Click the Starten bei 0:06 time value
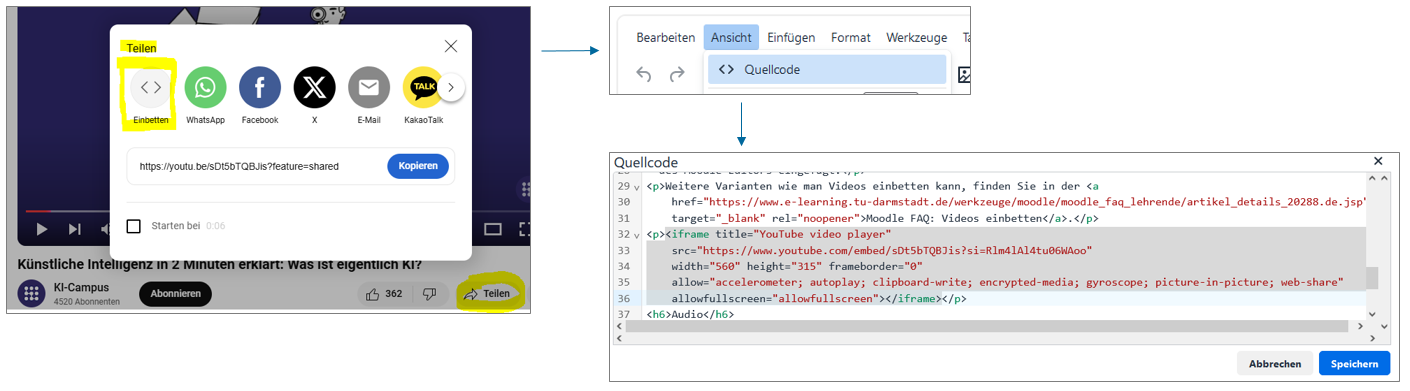The height and width of the screenshot is (391, 1410). [x=215, y=226]
